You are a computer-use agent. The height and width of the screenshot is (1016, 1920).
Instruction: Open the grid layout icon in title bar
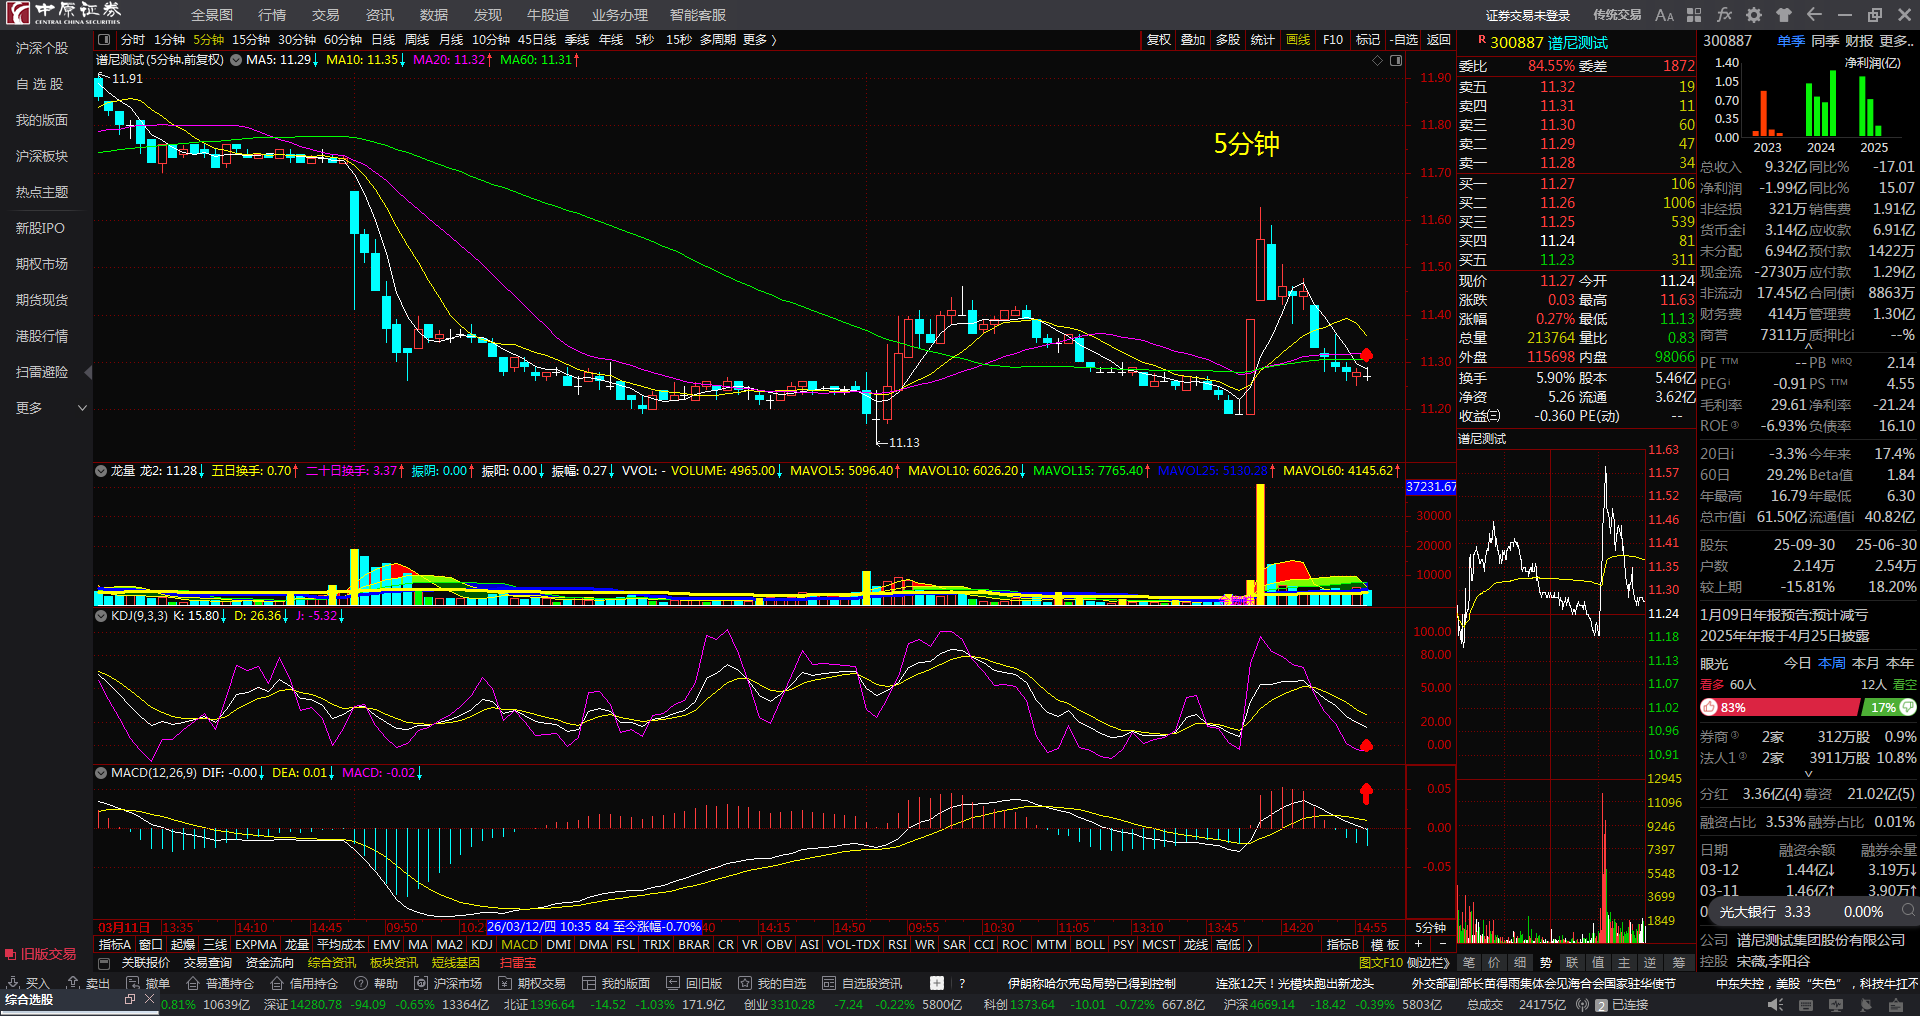1694,15
